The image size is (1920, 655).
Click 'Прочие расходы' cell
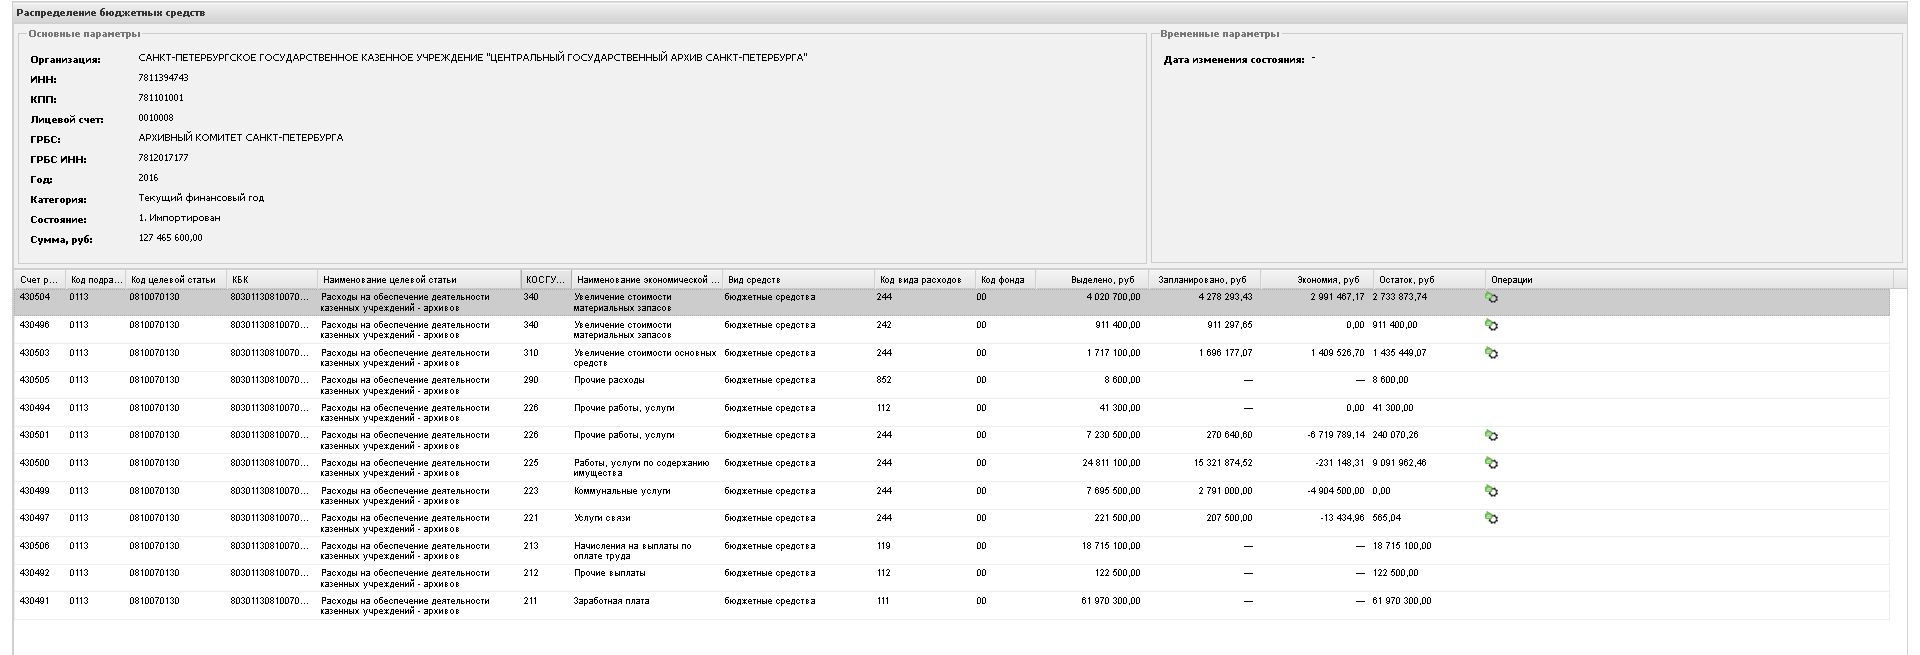(x=609, y=380)
